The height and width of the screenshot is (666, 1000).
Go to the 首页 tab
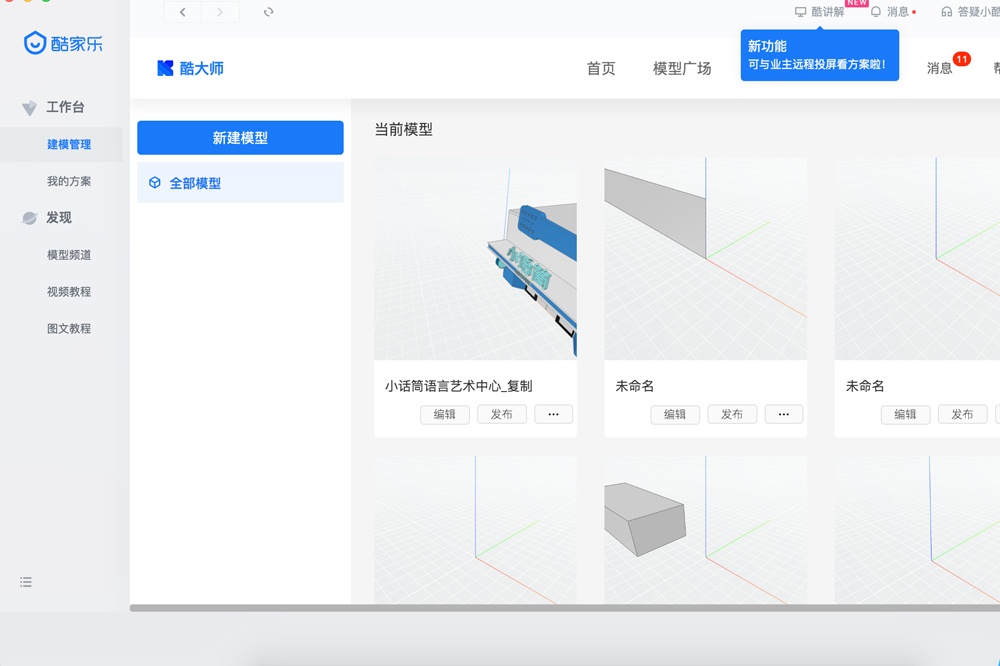pos(601,68)
